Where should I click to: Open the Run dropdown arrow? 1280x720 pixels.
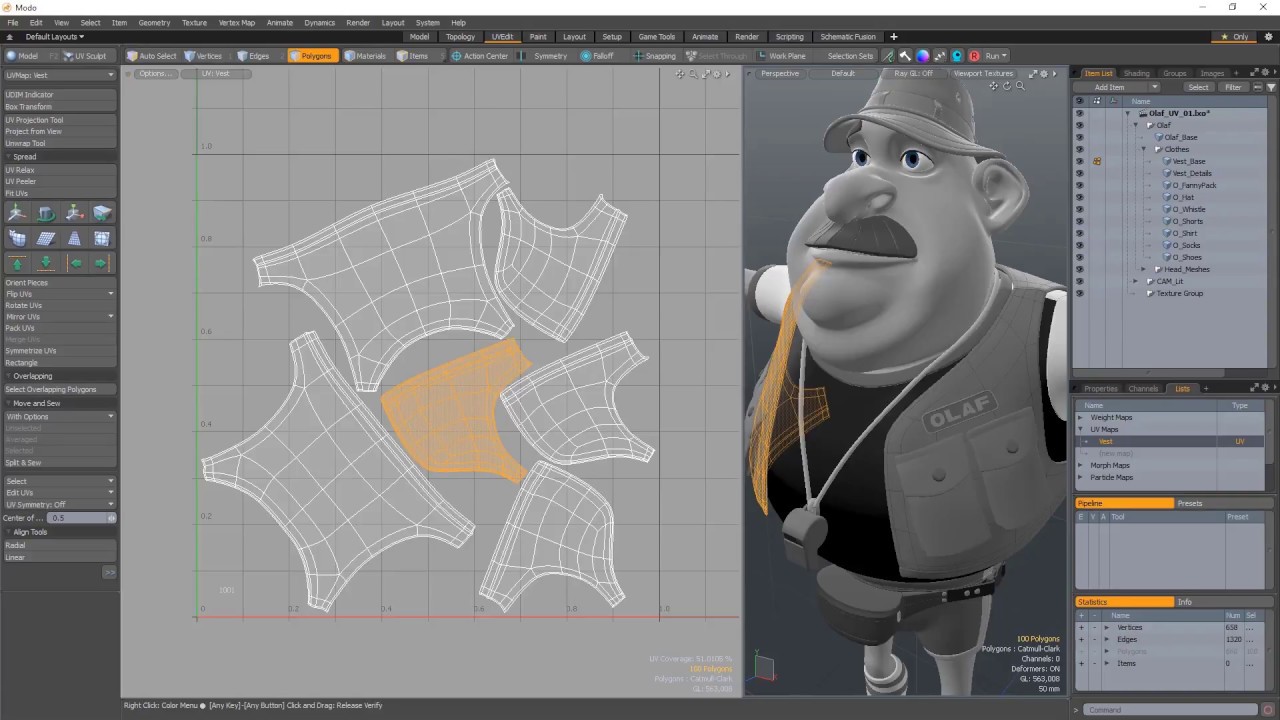1003,56
